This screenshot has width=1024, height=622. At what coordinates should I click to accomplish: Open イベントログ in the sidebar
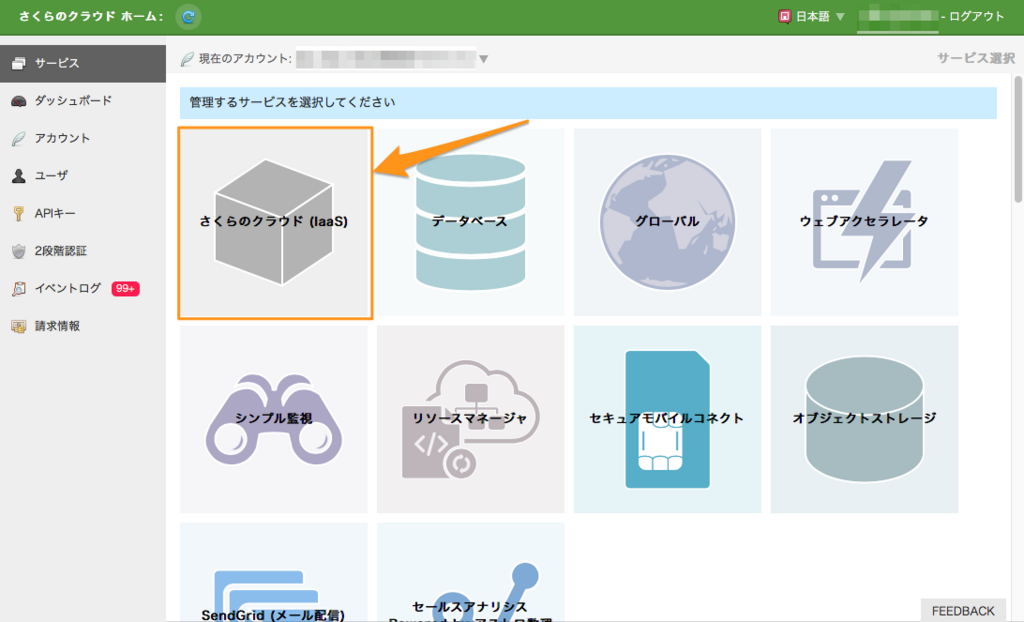click(x=83, y=288)
